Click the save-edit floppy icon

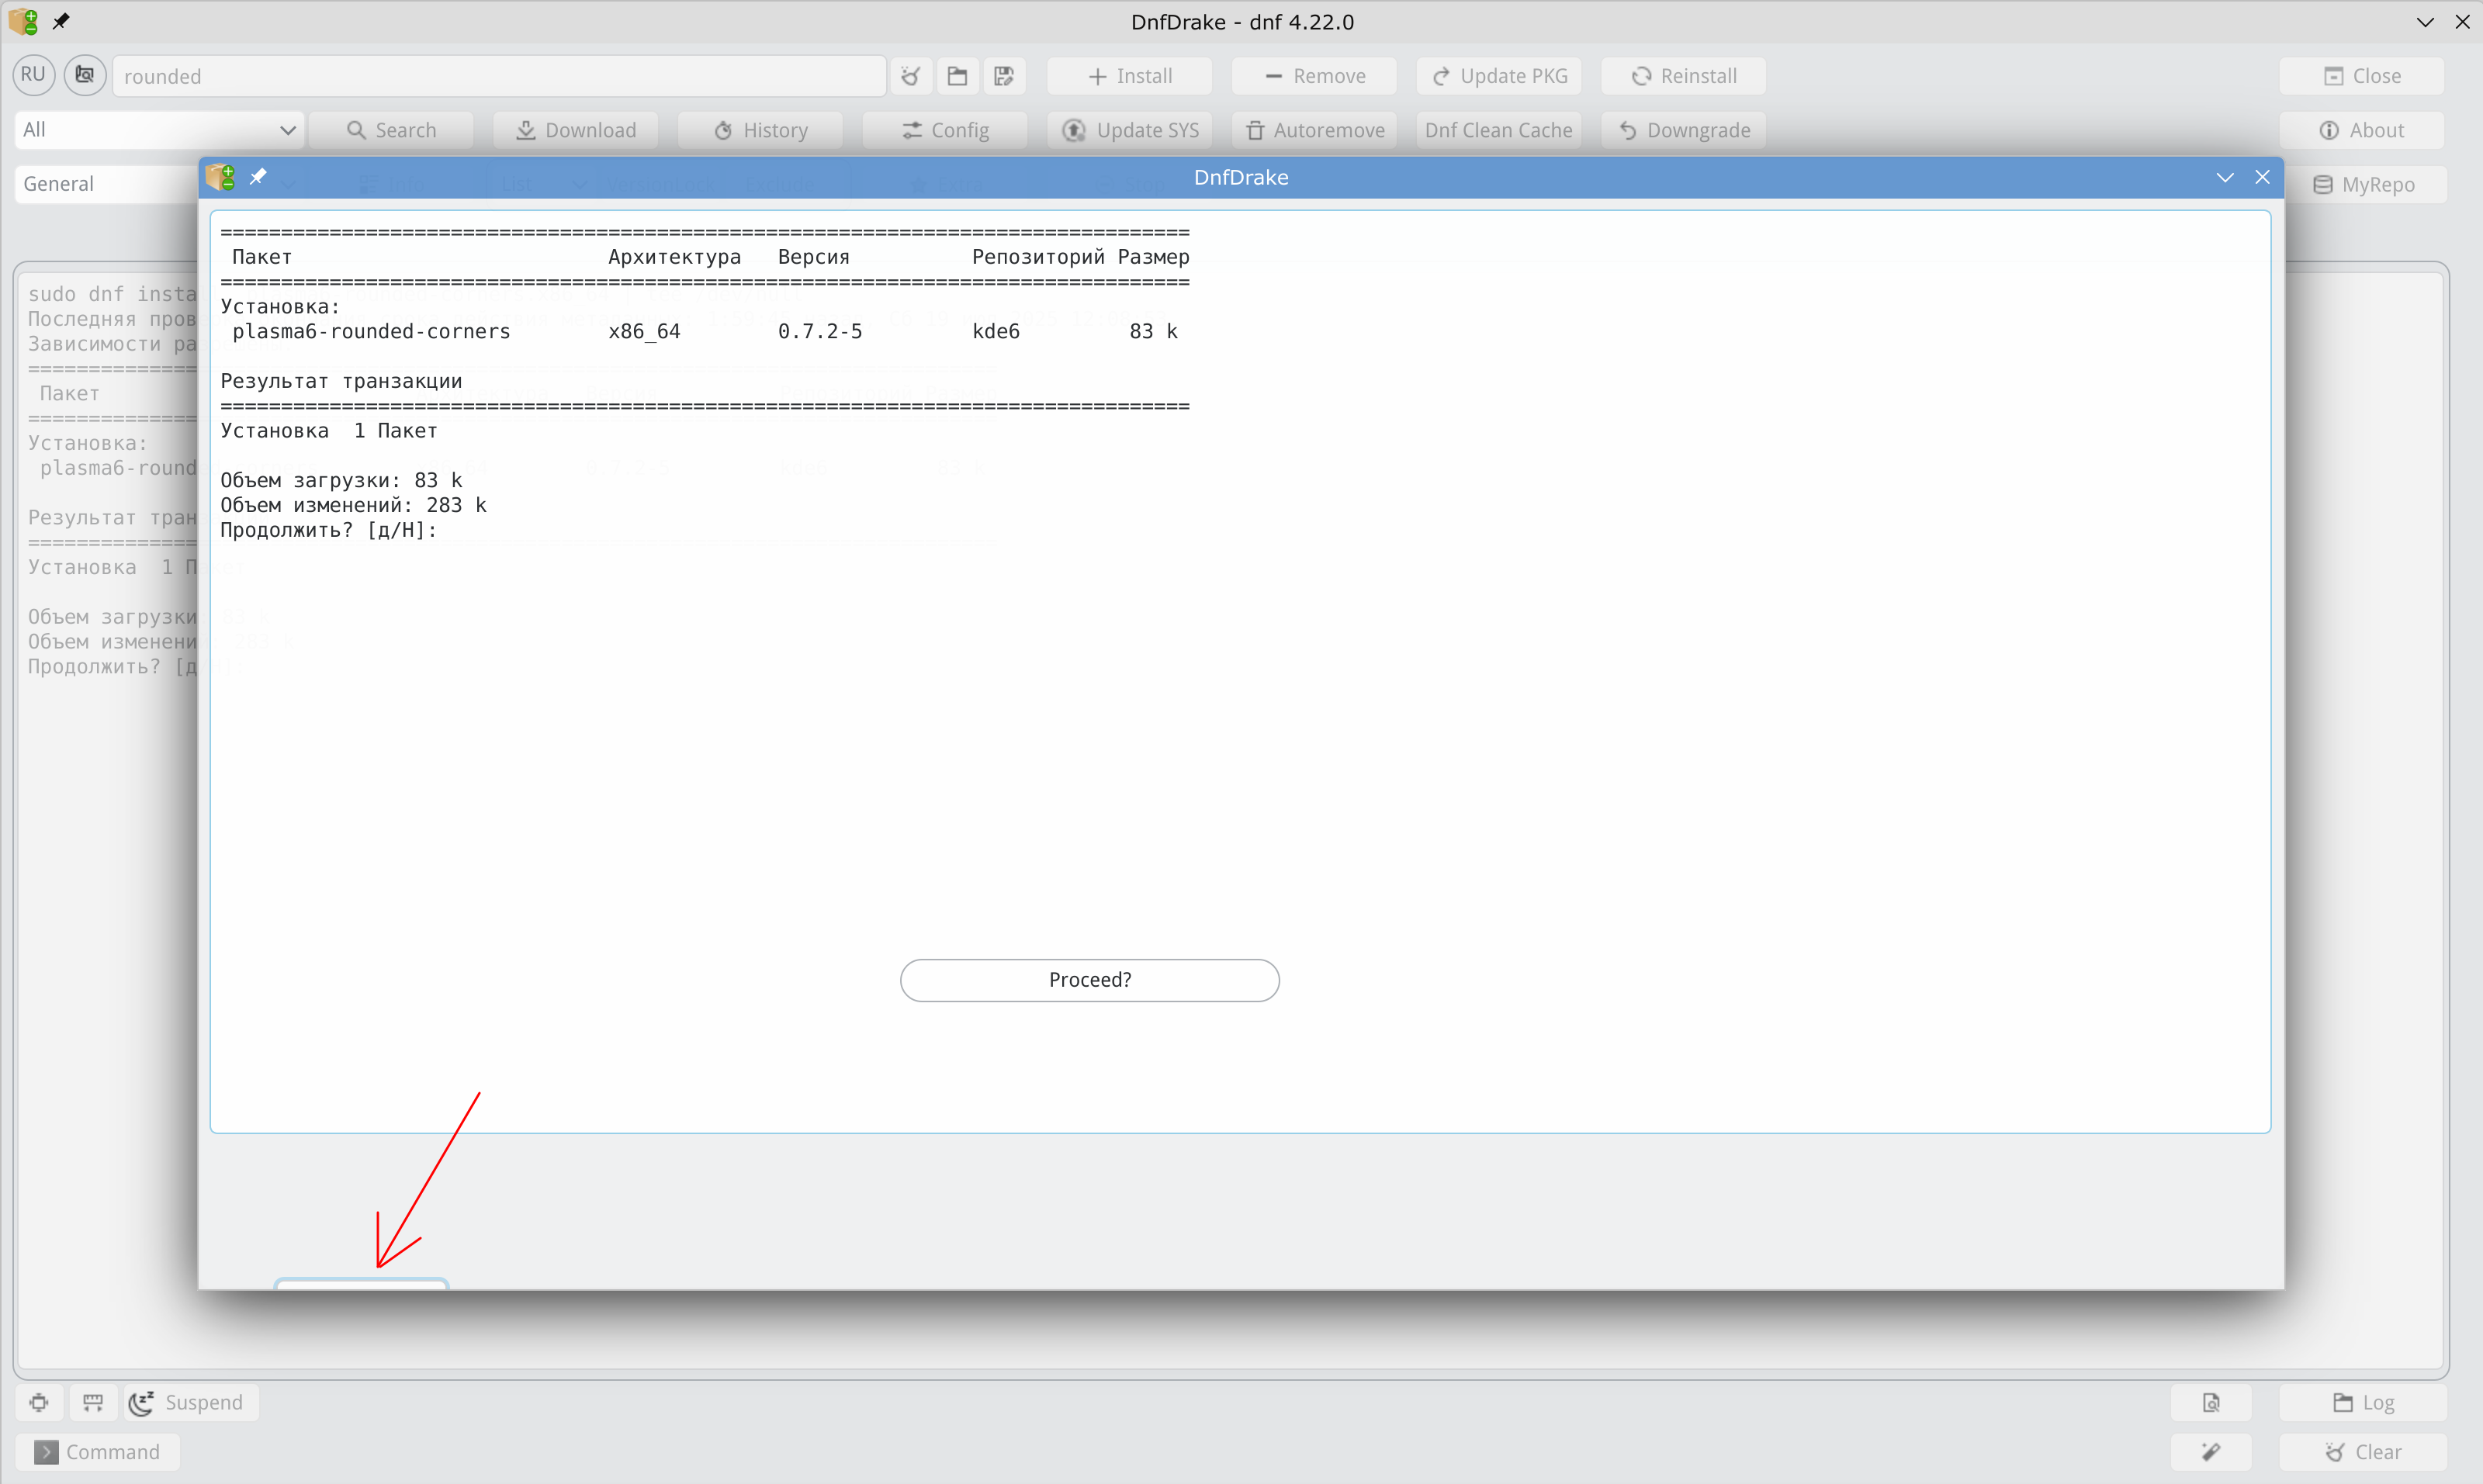1004,76
